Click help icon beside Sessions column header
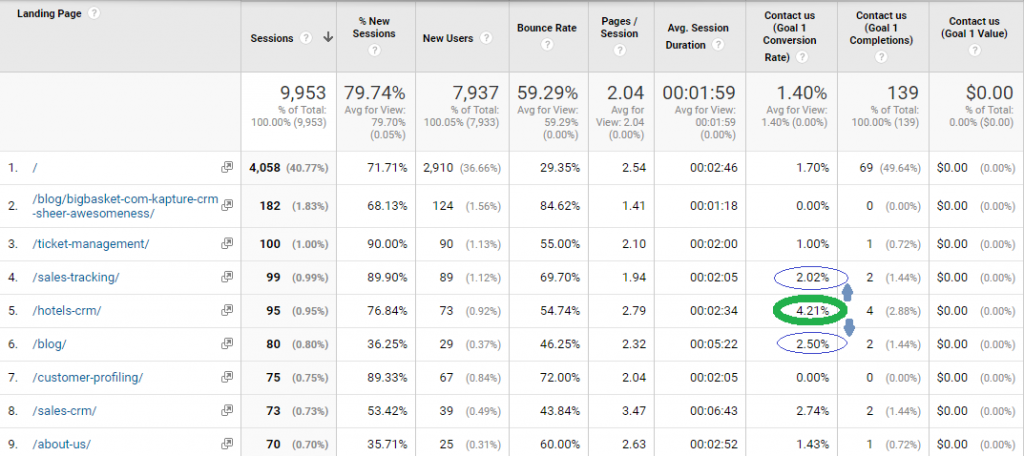1024x456 pixels. [x=305, y=38]
